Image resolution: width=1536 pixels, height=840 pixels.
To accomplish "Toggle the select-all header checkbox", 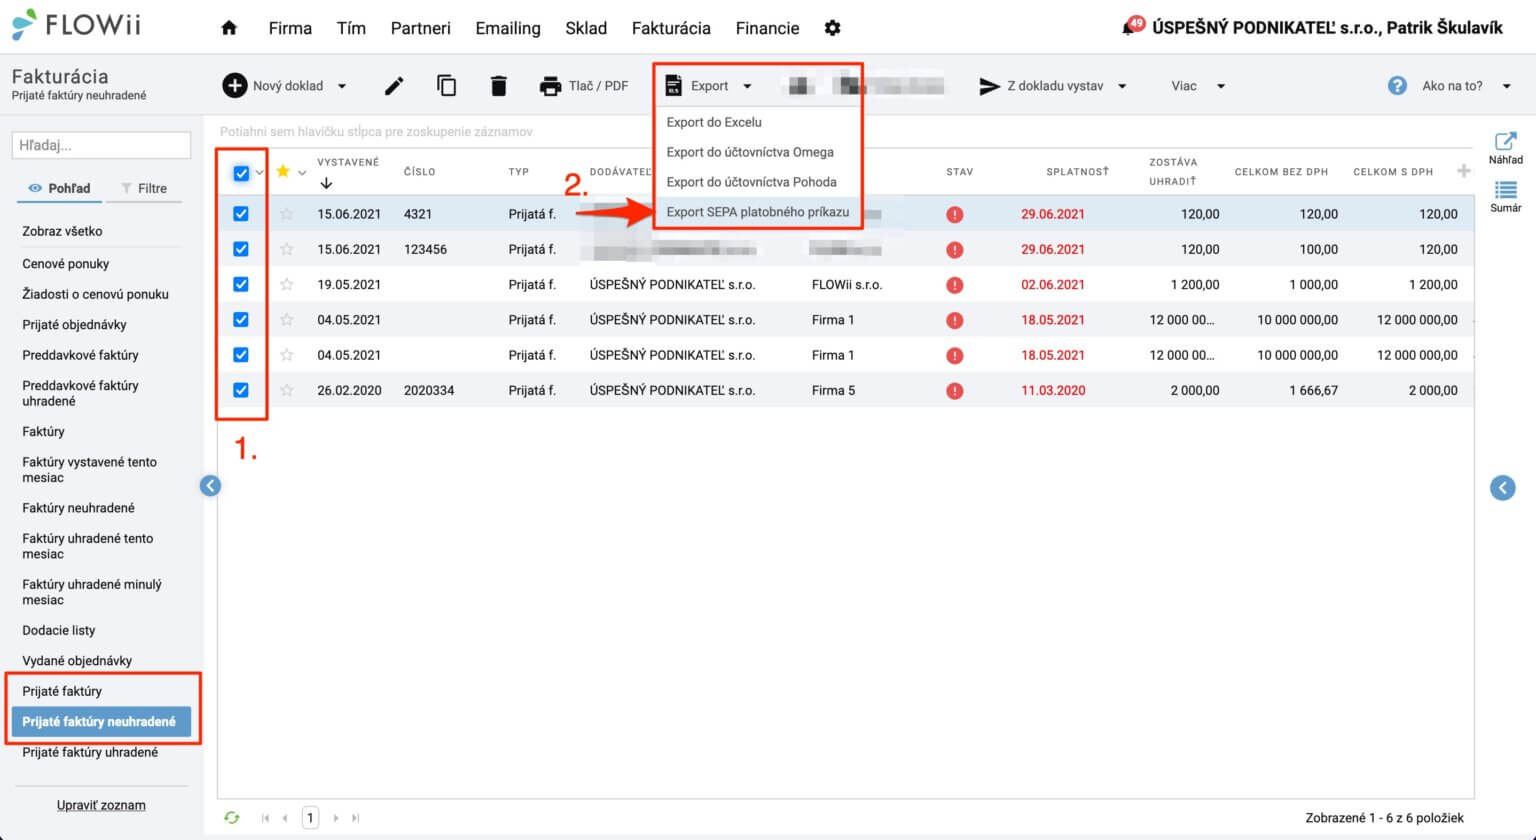I will click(241, 173).
